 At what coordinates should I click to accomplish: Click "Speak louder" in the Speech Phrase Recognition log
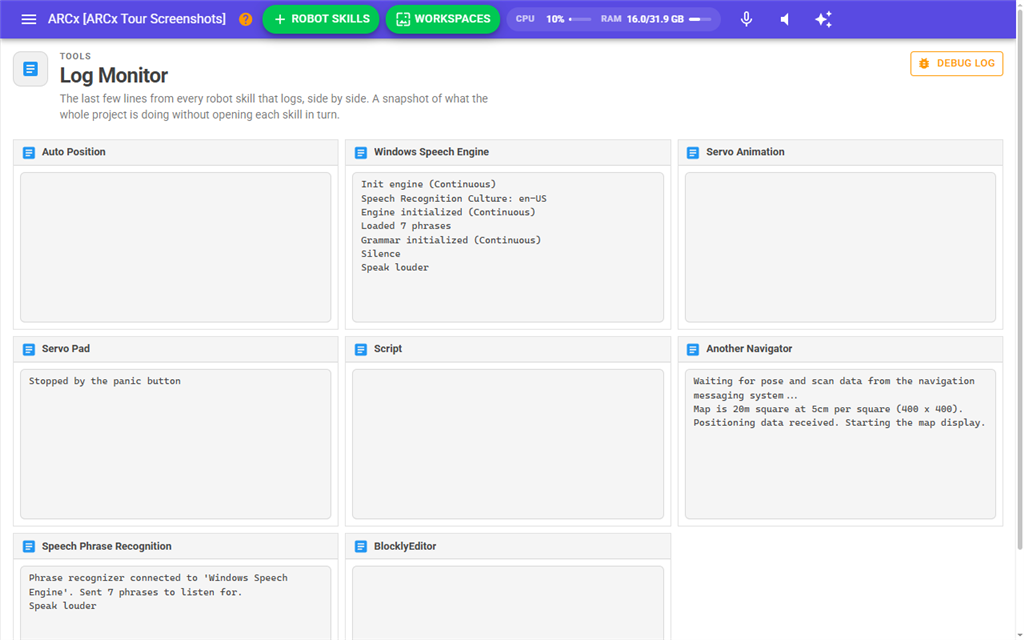[63, 606]
